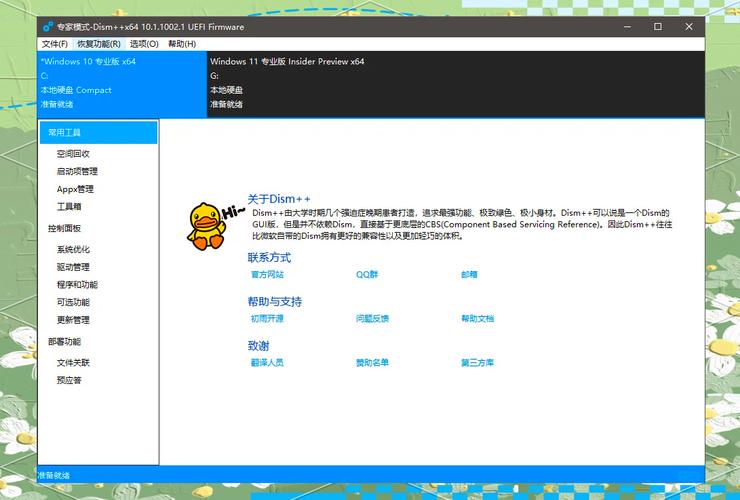Open 程序和功能 in the sidebar
The height and width of the screenshot is (500, 740).
coord(77,284)
